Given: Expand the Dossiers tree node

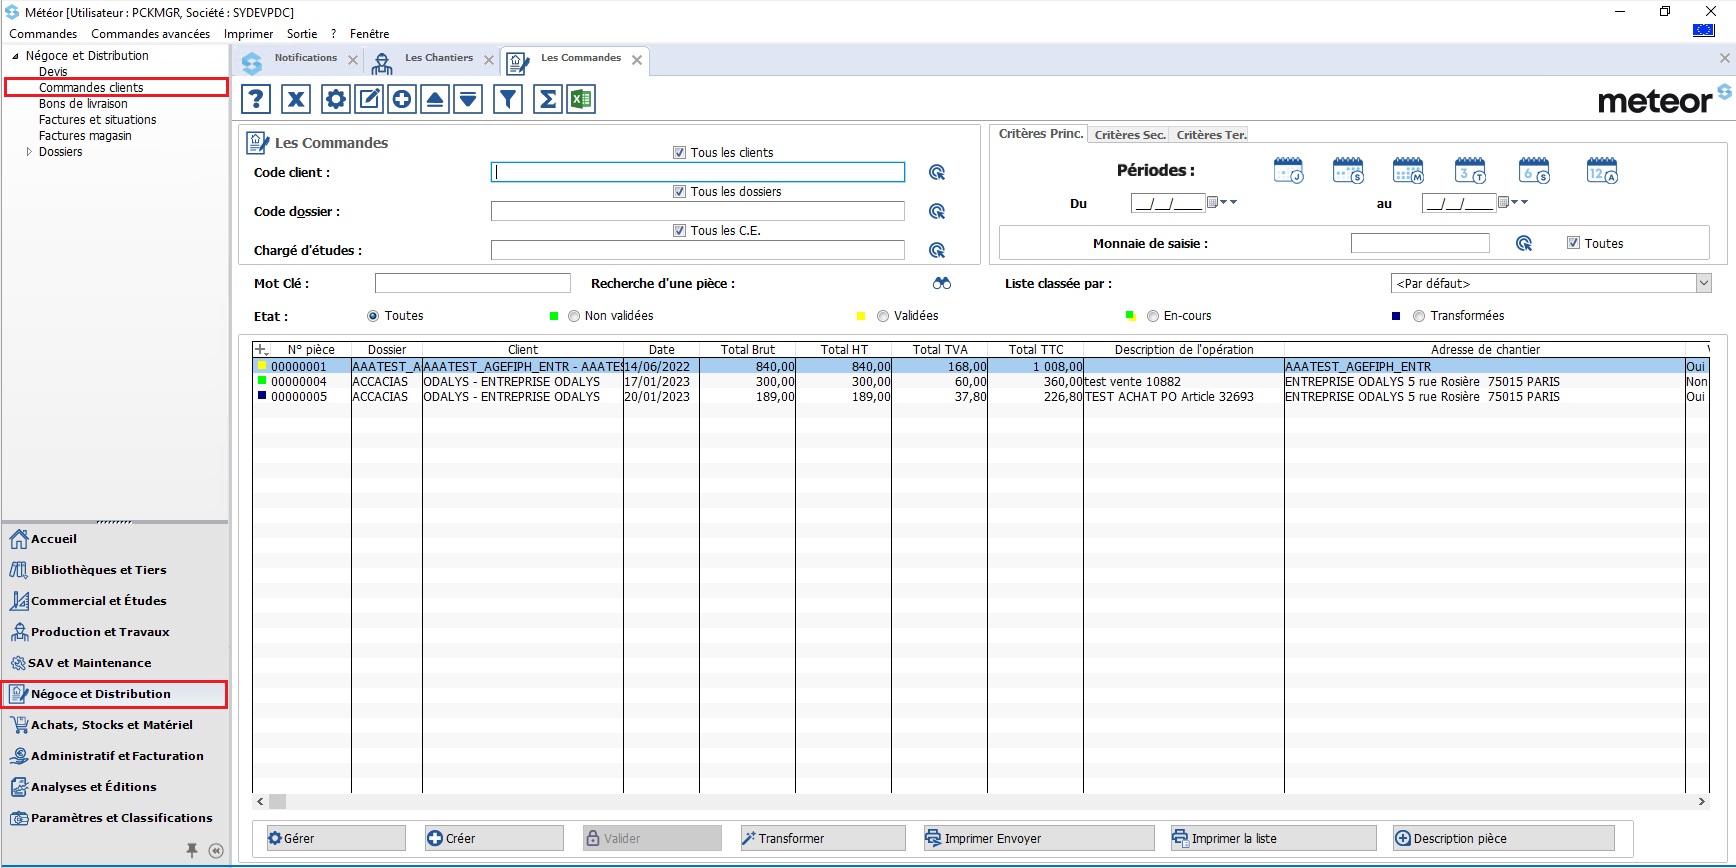Looking at the screenshot, I should [29, 152].
